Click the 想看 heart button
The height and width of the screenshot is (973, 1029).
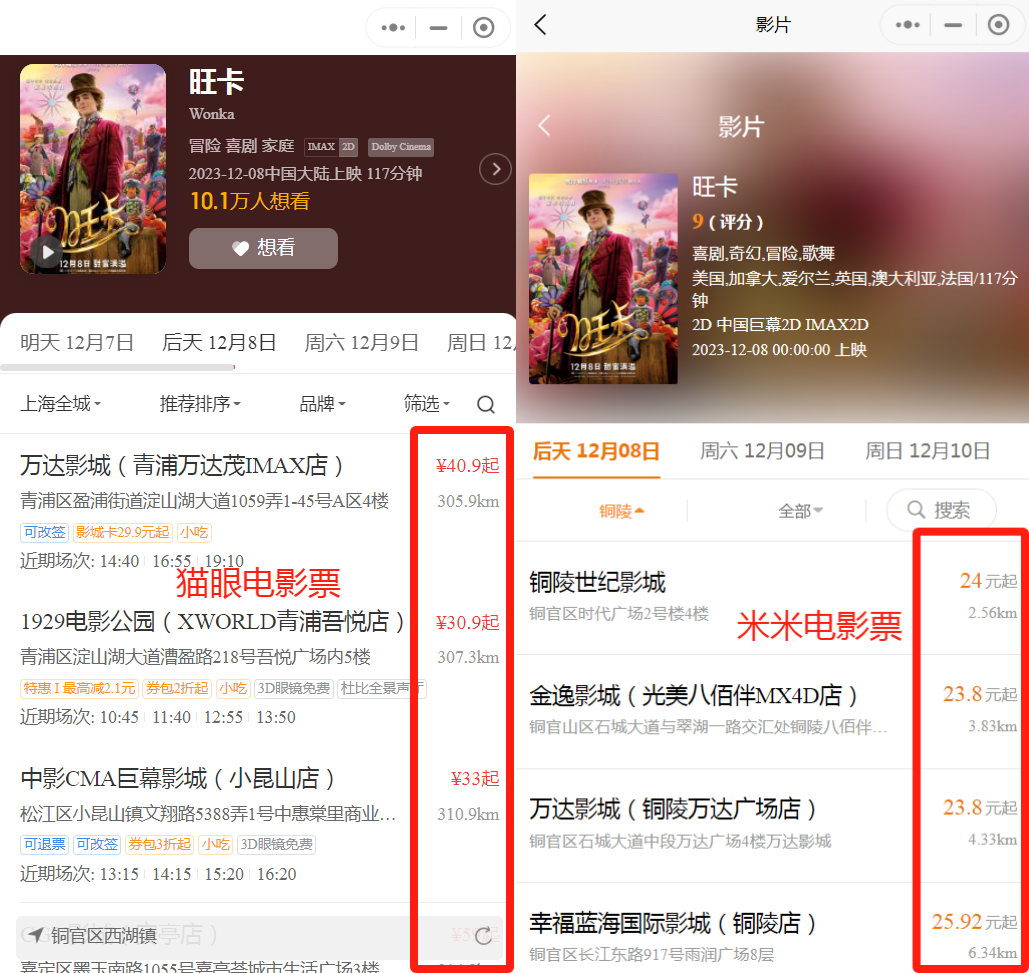point(263,248)
